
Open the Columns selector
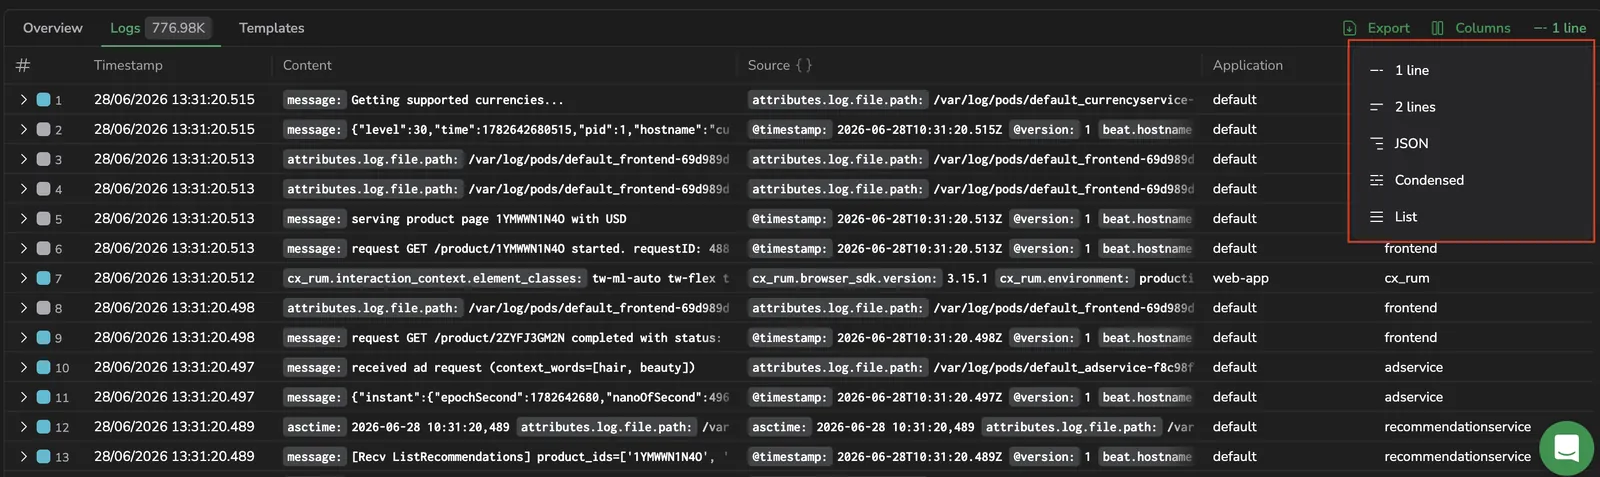pyautogui.click(x=1471, y=28)
